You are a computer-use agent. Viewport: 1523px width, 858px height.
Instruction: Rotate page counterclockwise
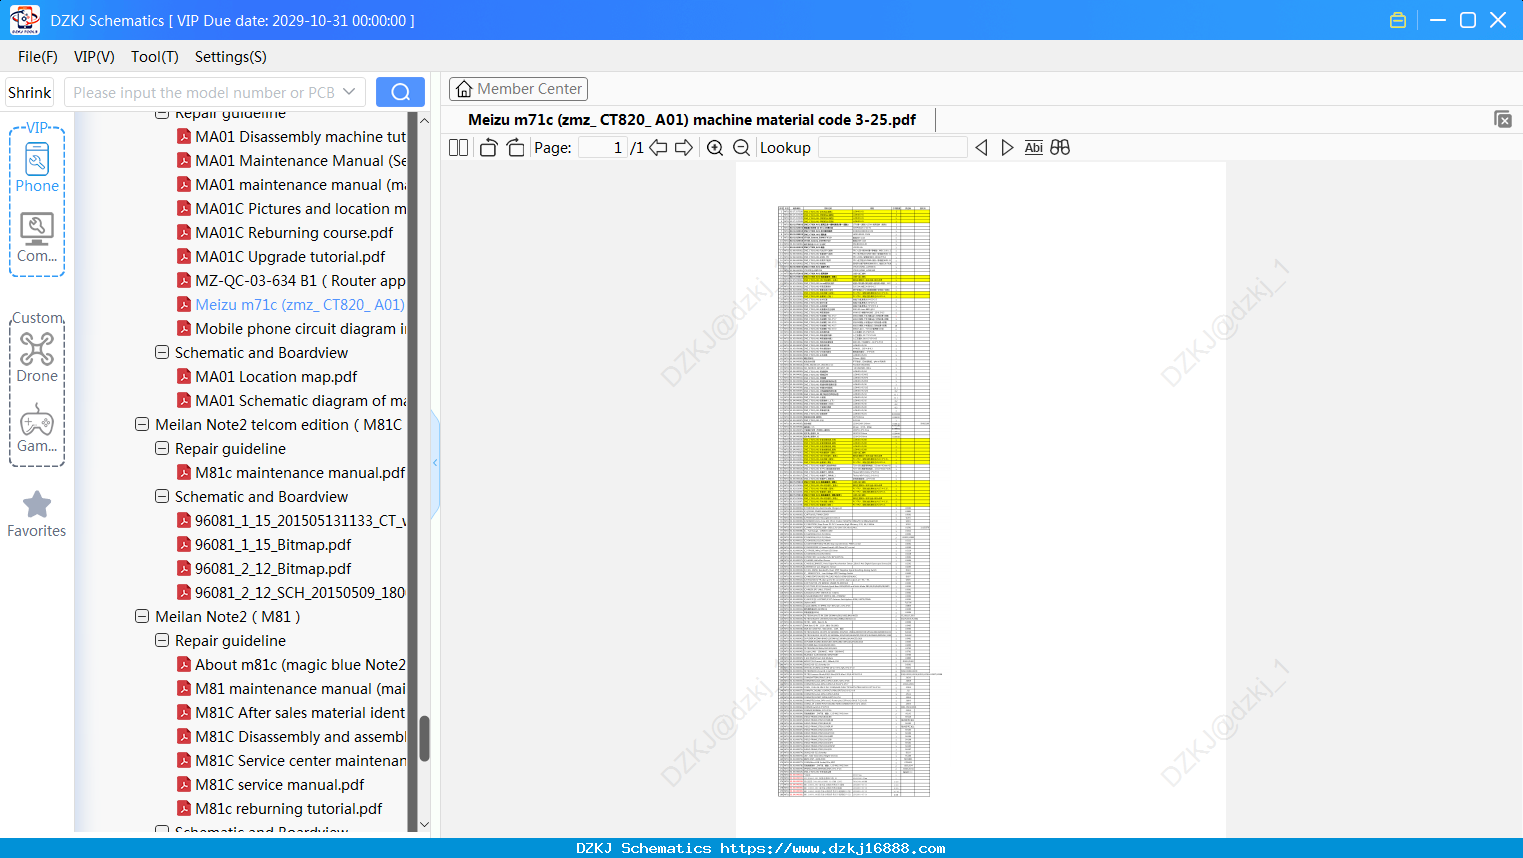click(489, 148)
